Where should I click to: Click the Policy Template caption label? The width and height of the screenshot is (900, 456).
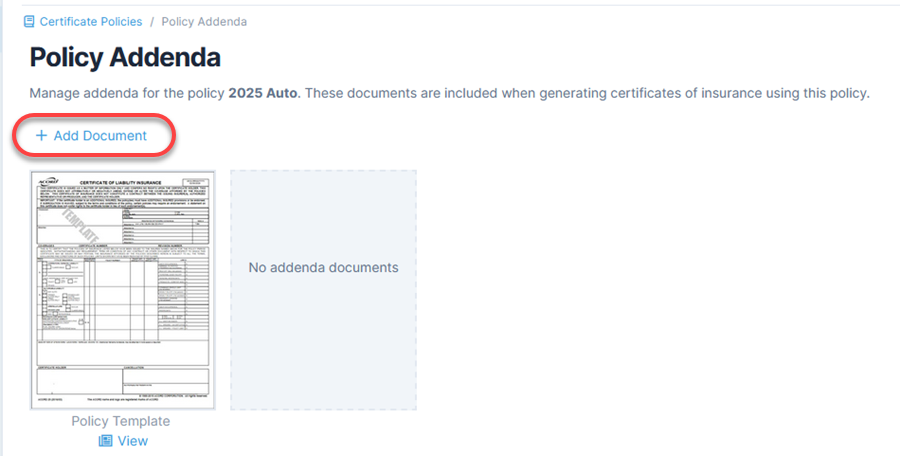(x=121, y=421)
